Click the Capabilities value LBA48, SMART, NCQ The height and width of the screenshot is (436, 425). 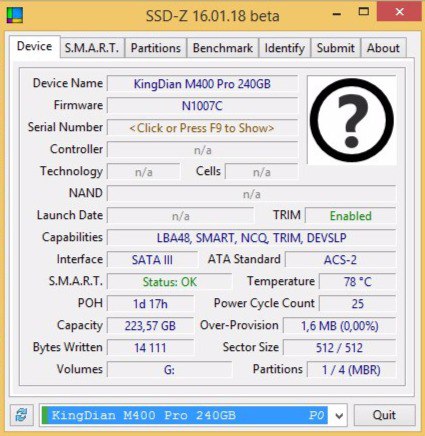[x=252, y=238]
